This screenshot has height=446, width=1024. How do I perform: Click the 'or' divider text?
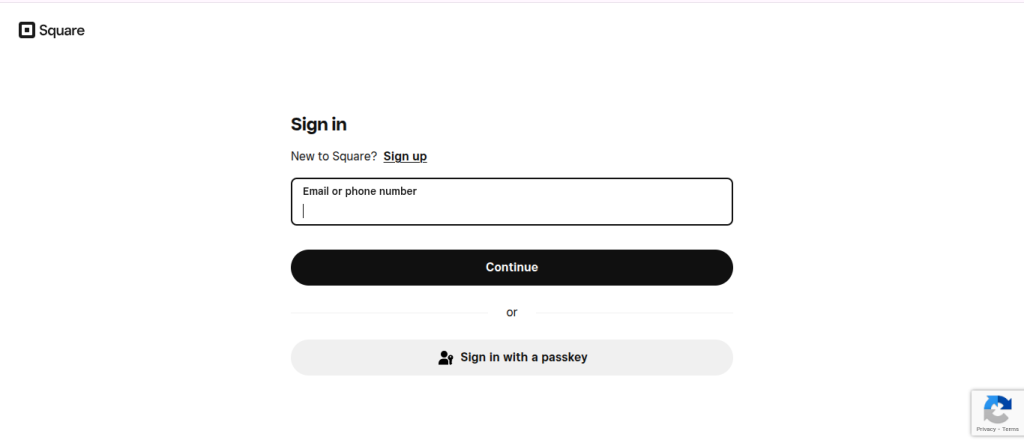coord(511,312)
